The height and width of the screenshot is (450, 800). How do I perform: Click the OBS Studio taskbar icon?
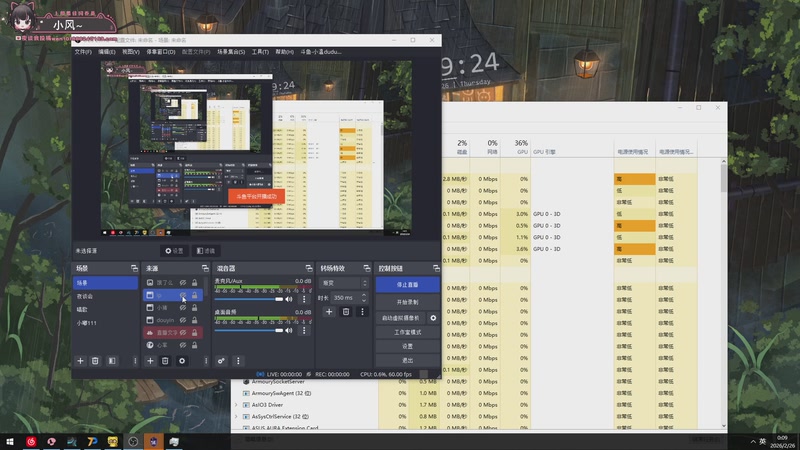133,441
